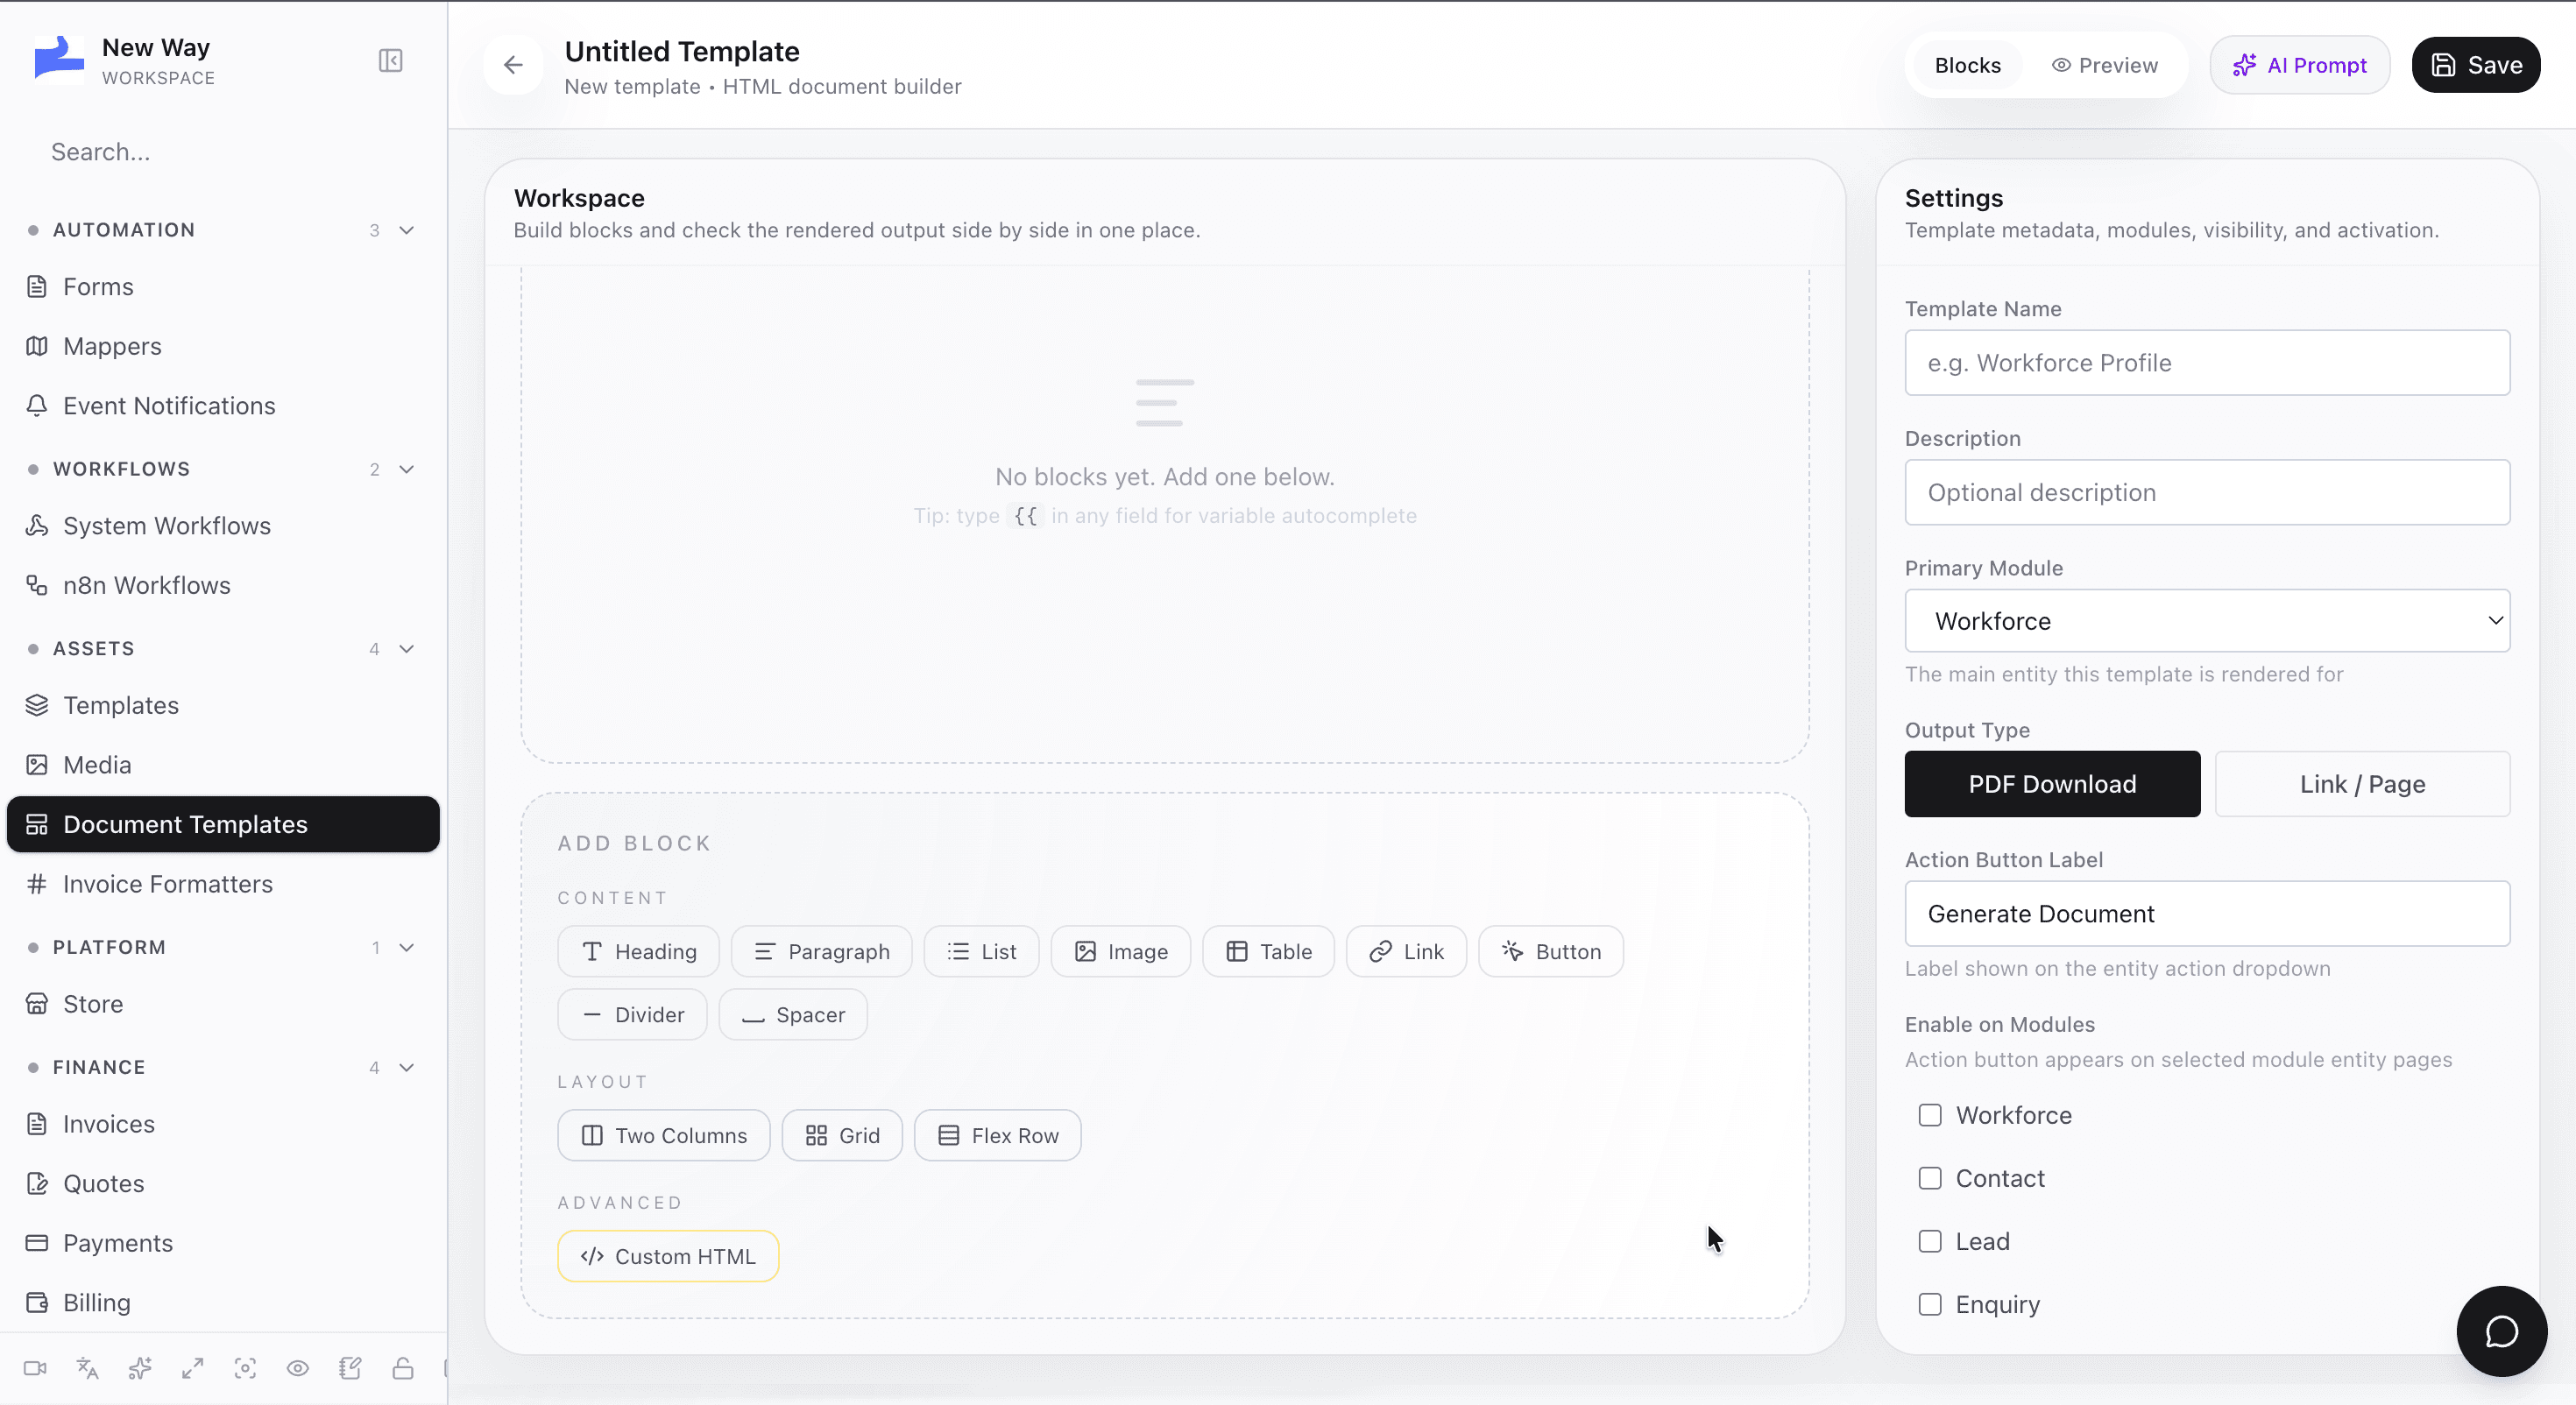2576x1405 pixels.
Task: Add a Link block
Action: (x=1406, y=951)
